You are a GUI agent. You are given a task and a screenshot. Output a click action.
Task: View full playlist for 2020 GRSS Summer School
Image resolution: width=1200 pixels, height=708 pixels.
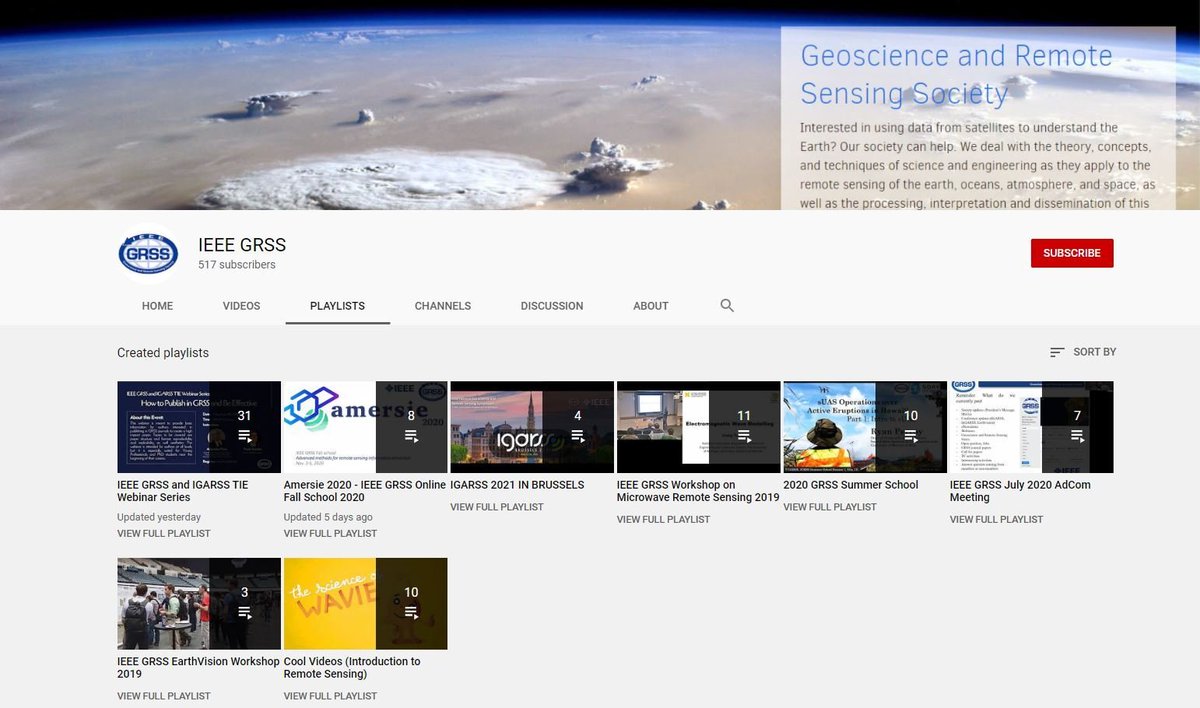[830, 507]
